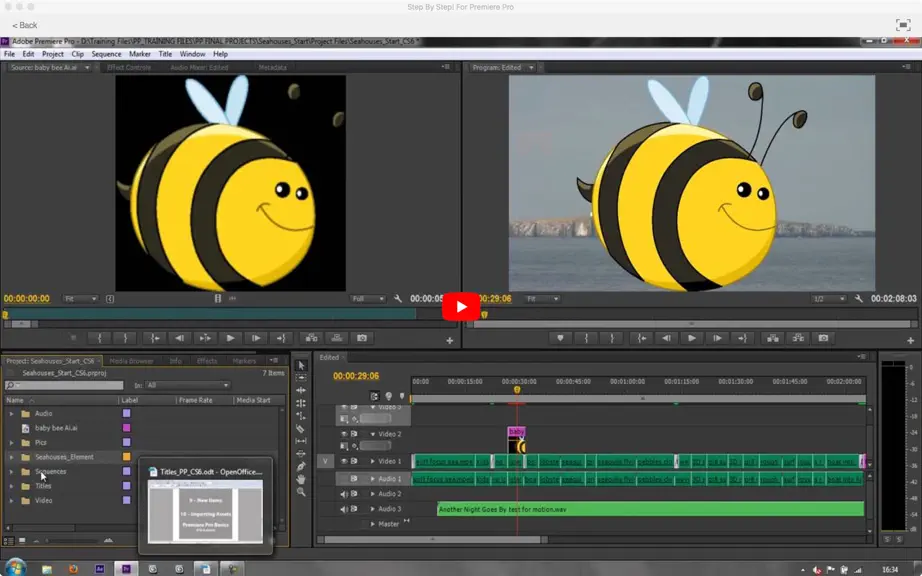
Task: Select the Pen tool
Action: coord(301,467)
